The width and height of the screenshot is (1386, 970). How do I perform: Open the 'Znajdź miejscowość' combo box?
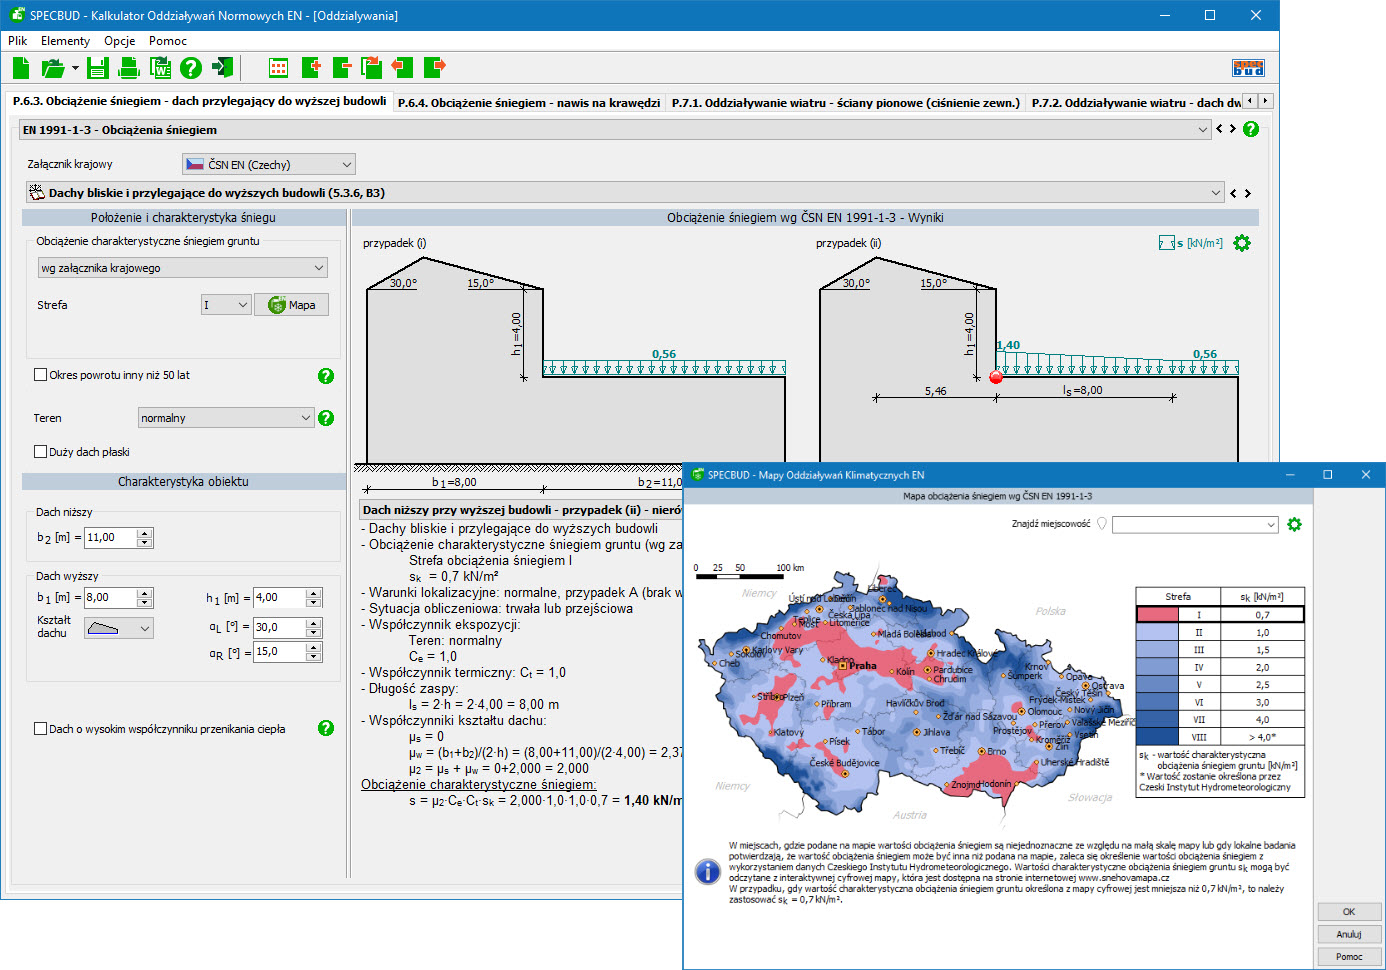click(1195, 524)
